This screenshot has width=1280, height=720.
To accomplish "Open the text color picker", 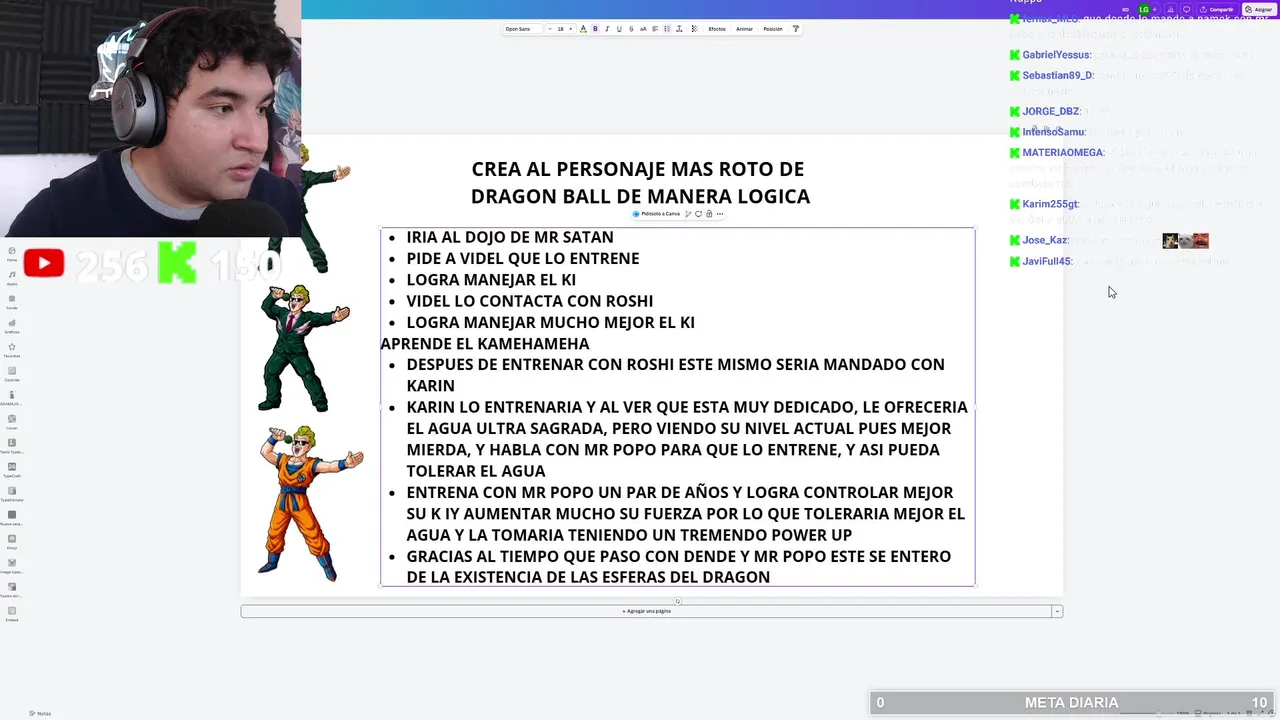I will click(583, 29).
